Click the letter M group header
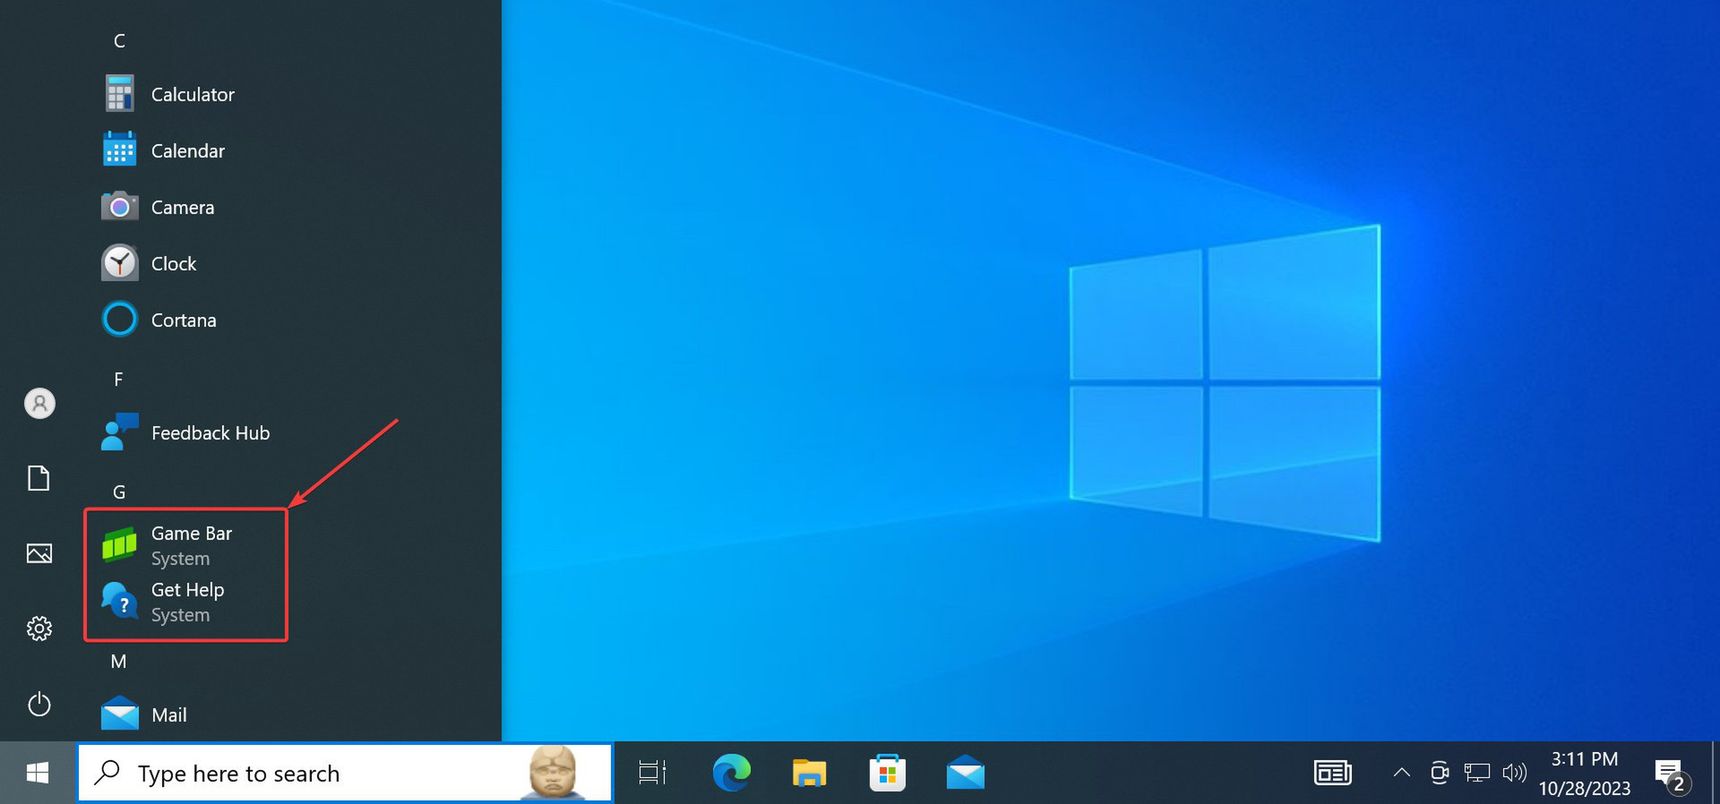The image size is (1720, 804). [x=119, y=661]
